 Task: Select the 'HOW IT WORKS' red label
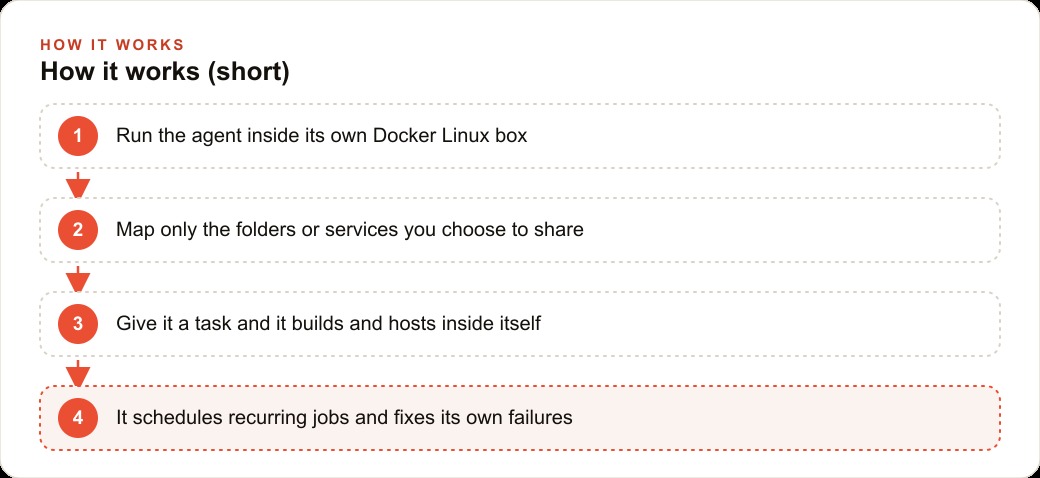pos(112,45)
